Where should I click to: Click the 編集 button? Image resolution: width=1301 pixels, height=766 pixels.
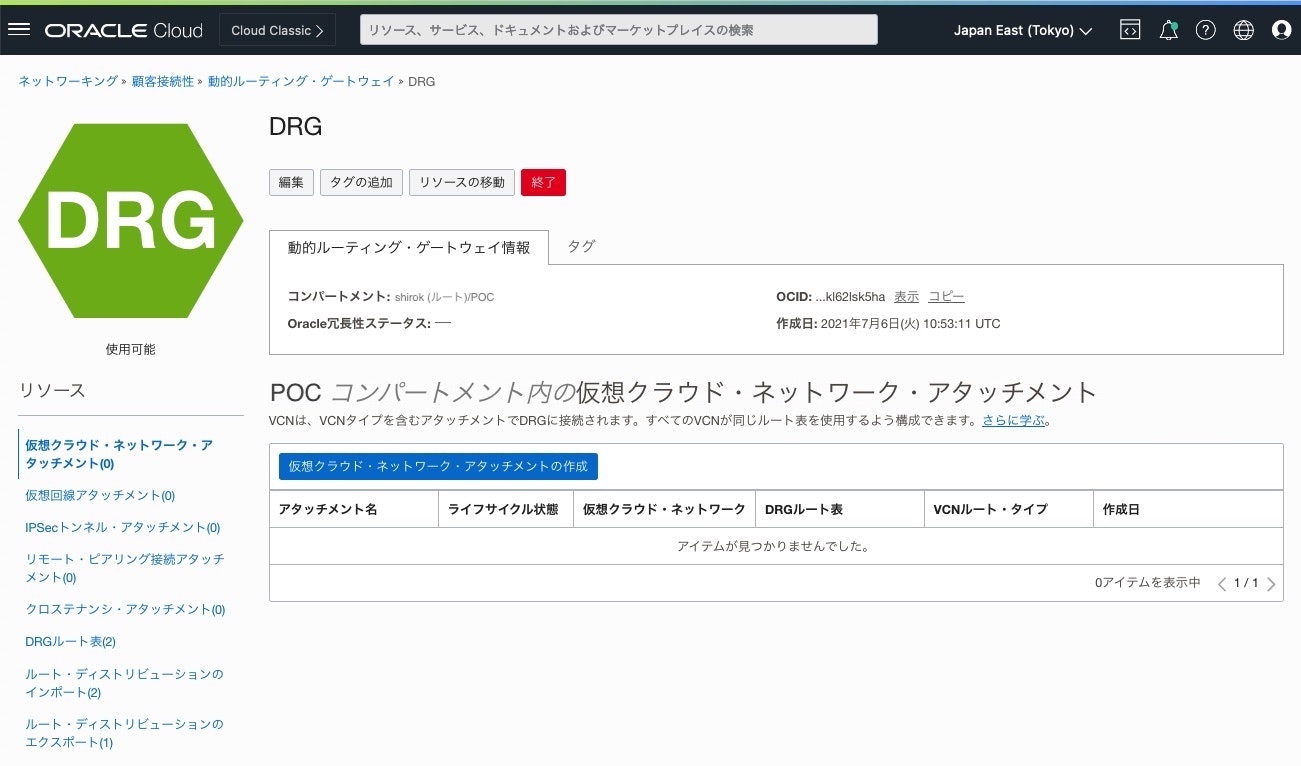tap(291, 182)
